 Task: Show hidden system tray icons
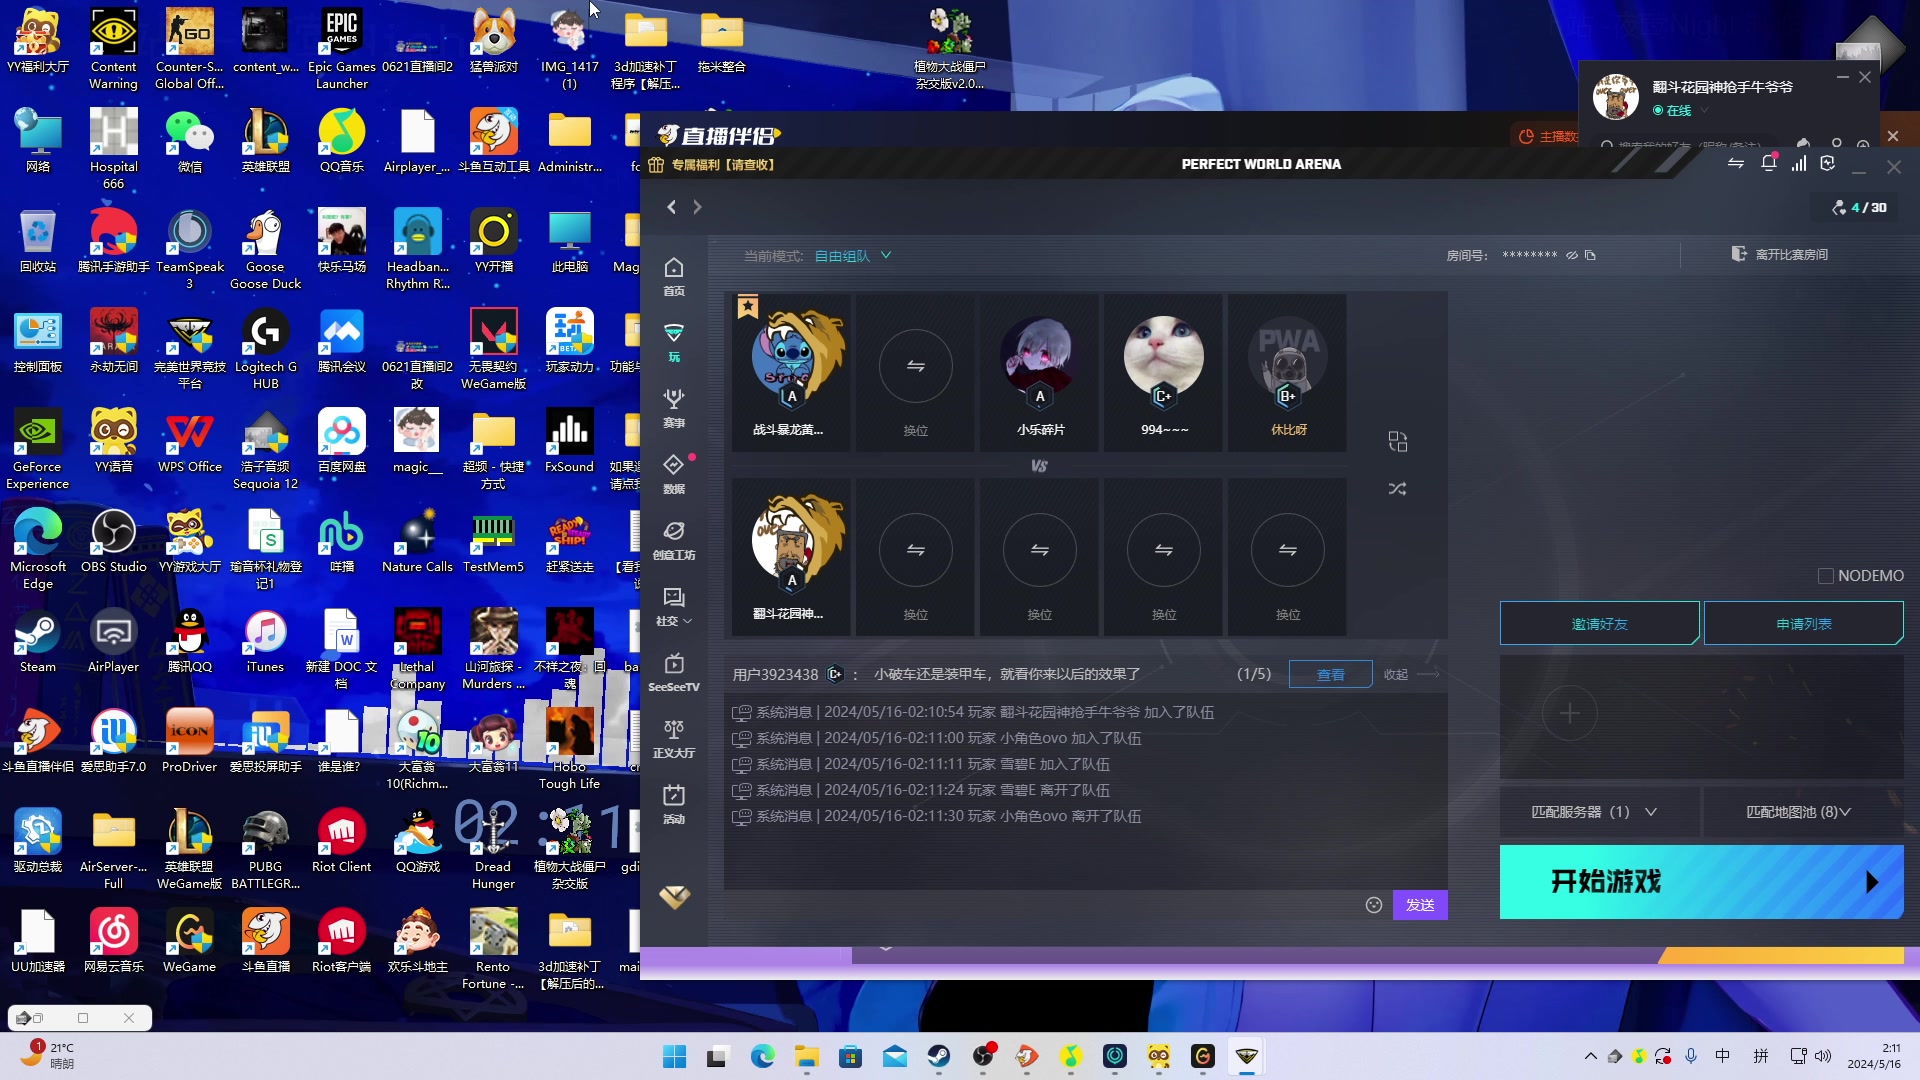point(1591,1056)
